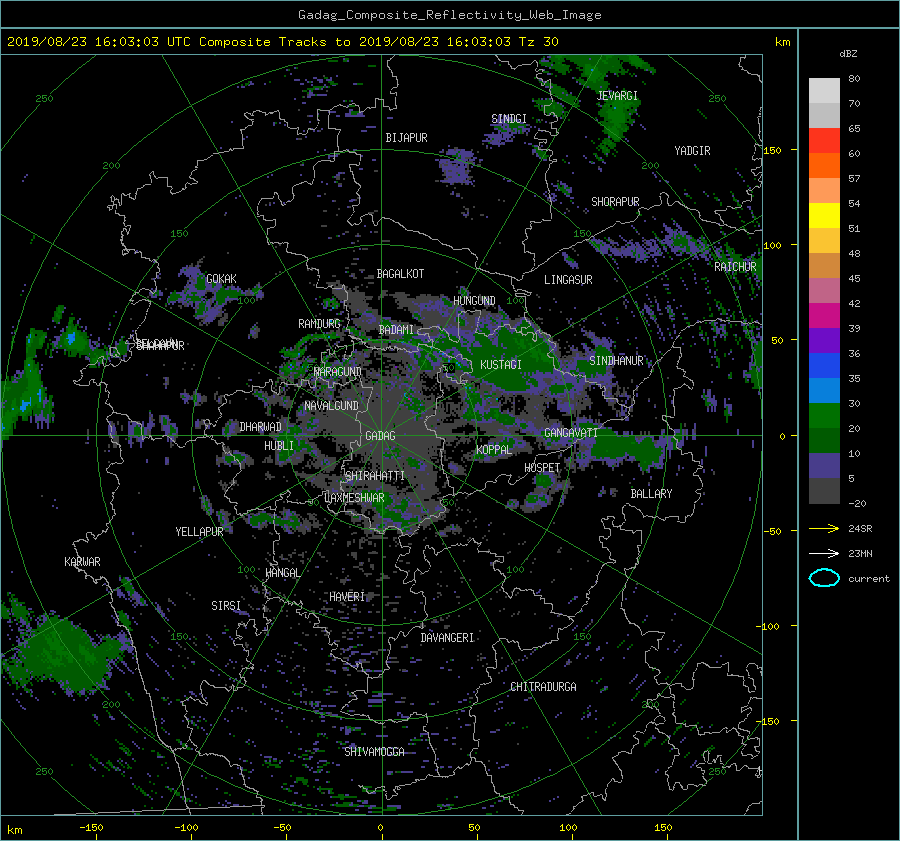
Task: Click the RAMDURG city label
Action: 319,324
